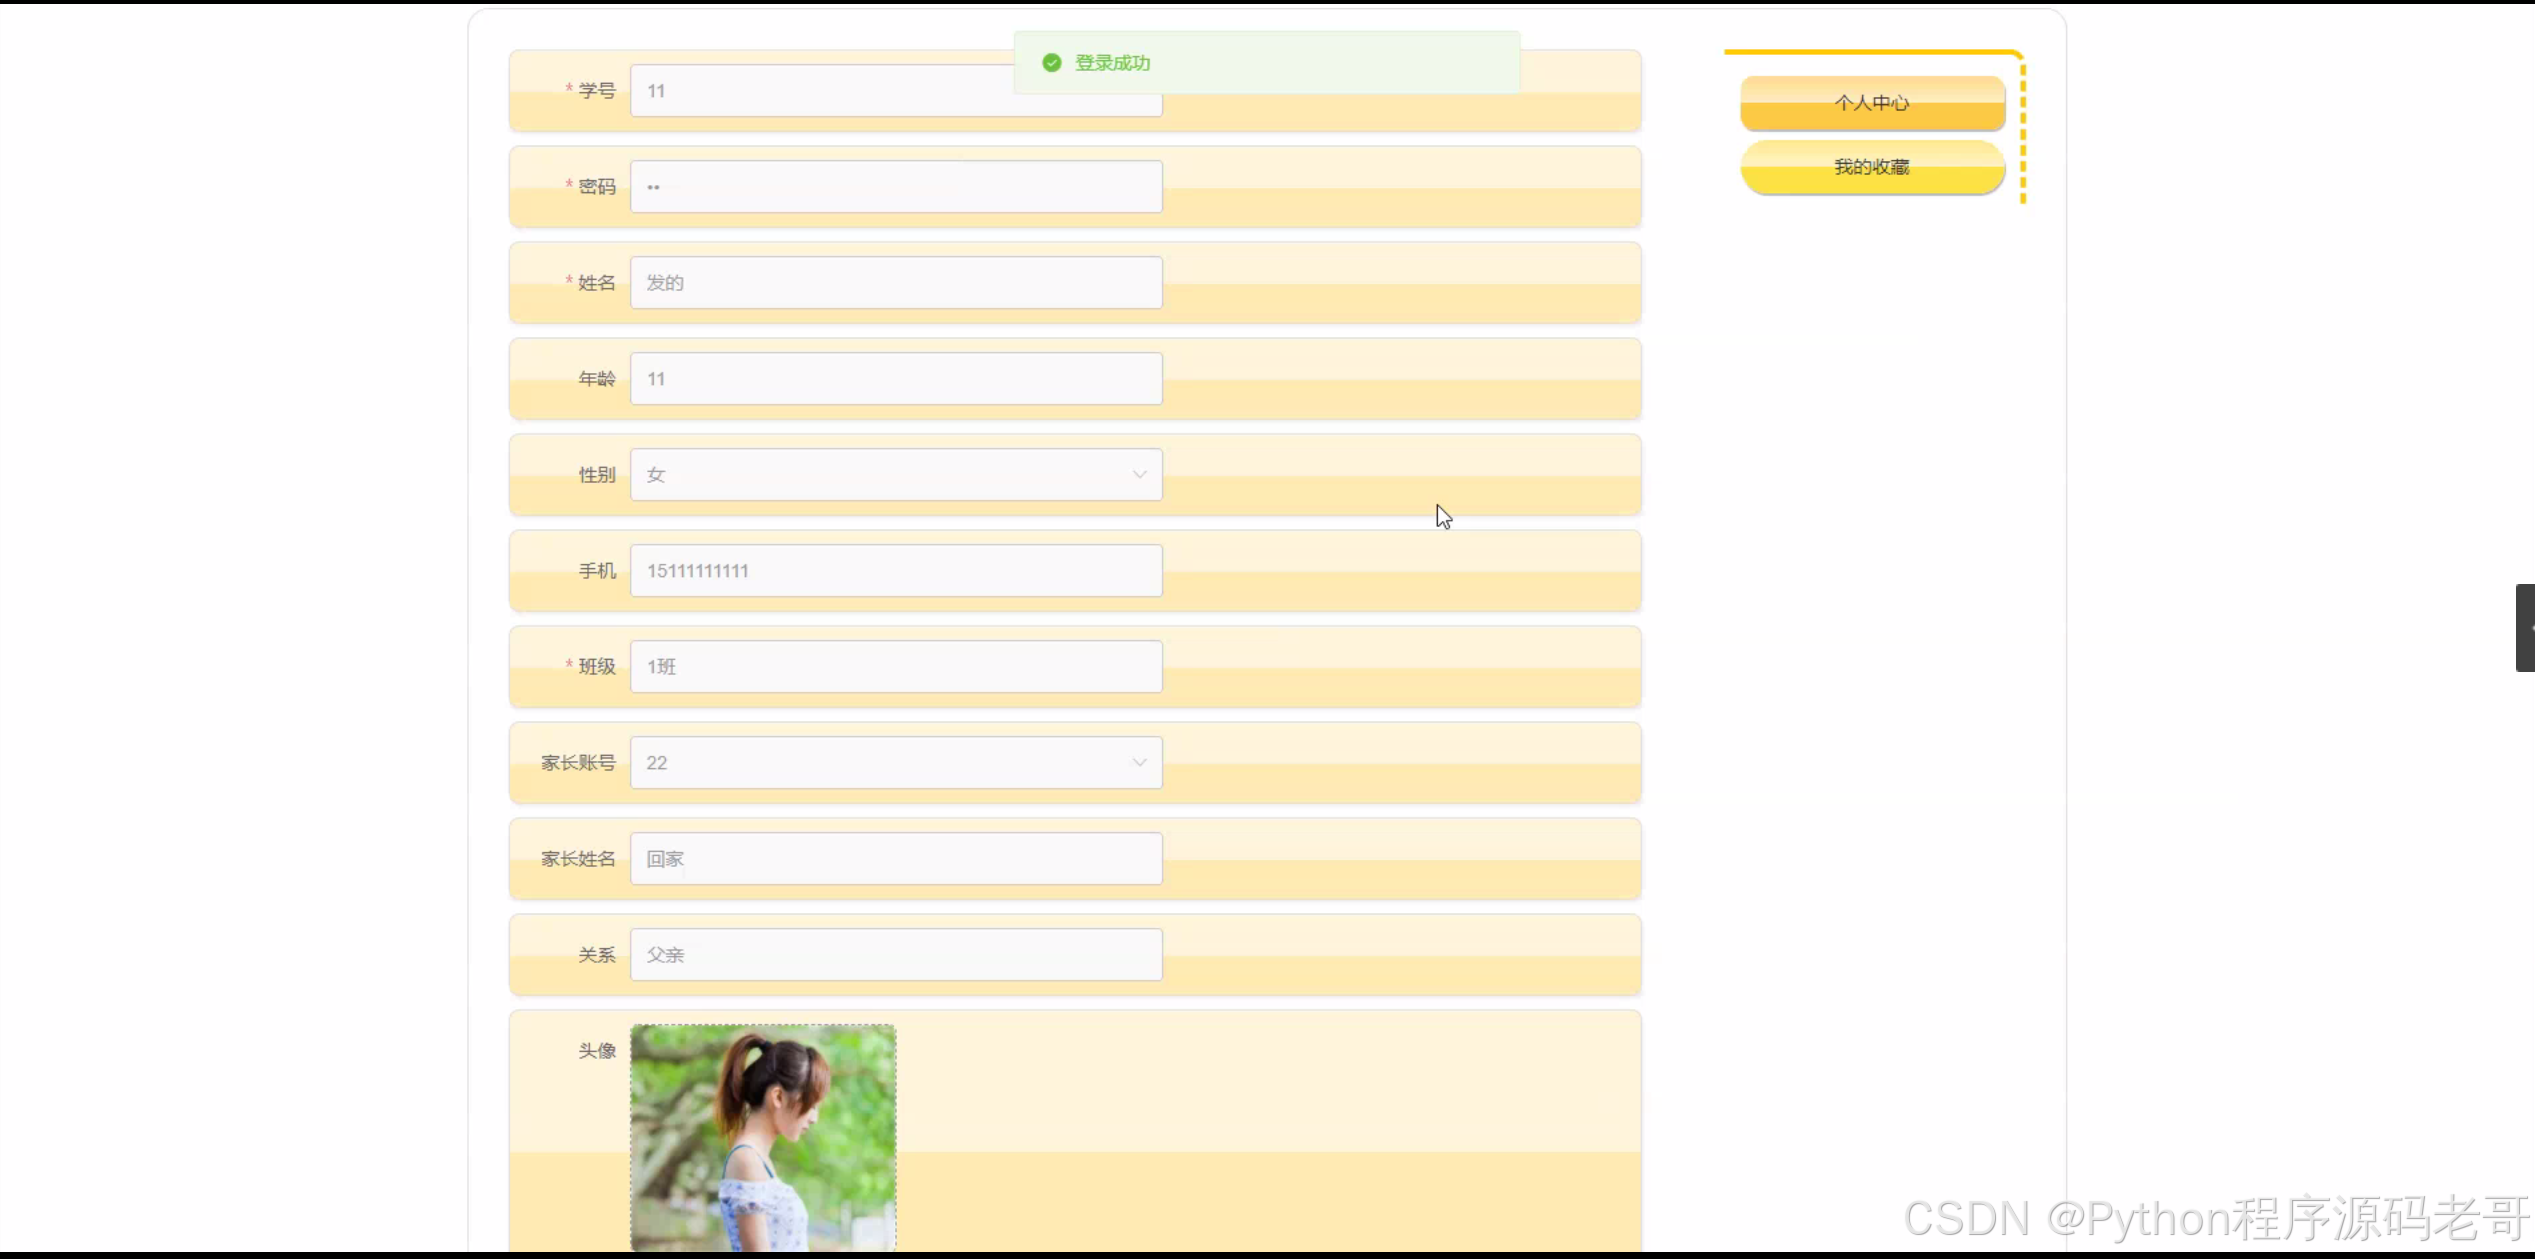This screenshot has height=1259, width=2535.
Task: Click the 关系 input field
Action: [x=895, y=955]
